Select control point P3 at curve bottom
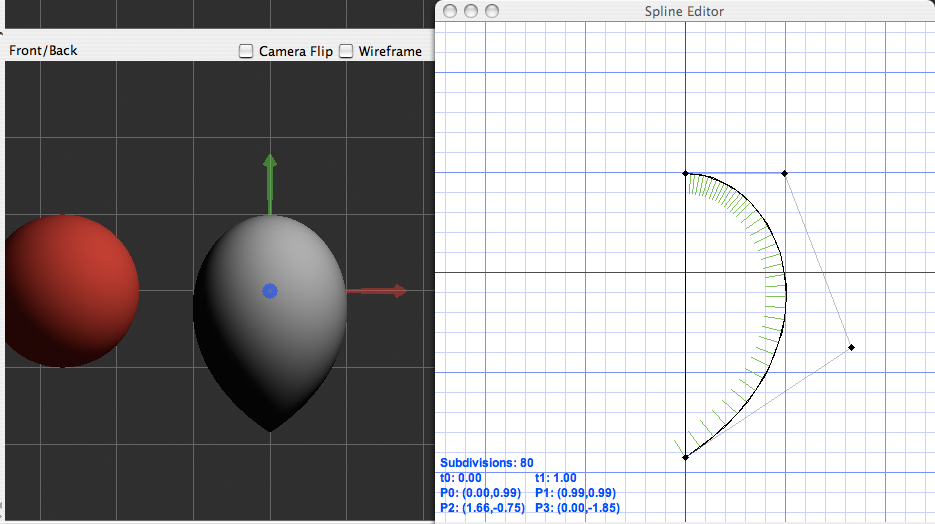Screen dimensions: 935x524 685,457
